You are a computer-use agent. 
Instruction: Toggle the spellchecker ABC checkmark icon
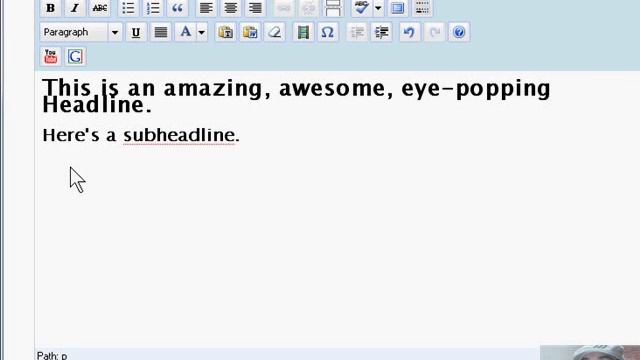point(362,8)
